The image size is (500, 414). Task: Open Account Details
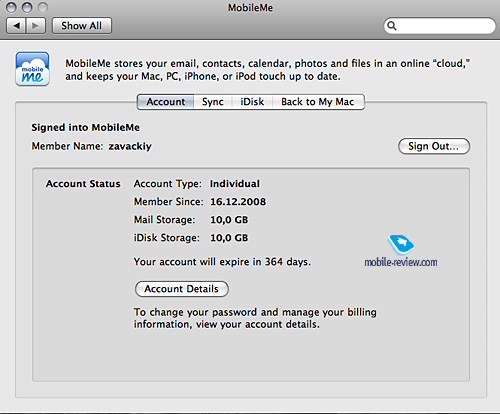pyautogui.click(x=182, y=289)
